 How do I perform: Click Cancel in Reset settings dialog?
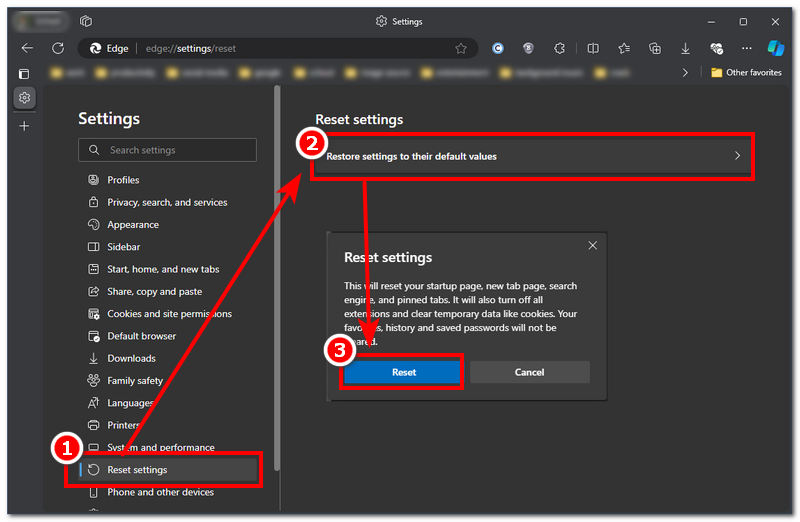click(x=529, y=372)
